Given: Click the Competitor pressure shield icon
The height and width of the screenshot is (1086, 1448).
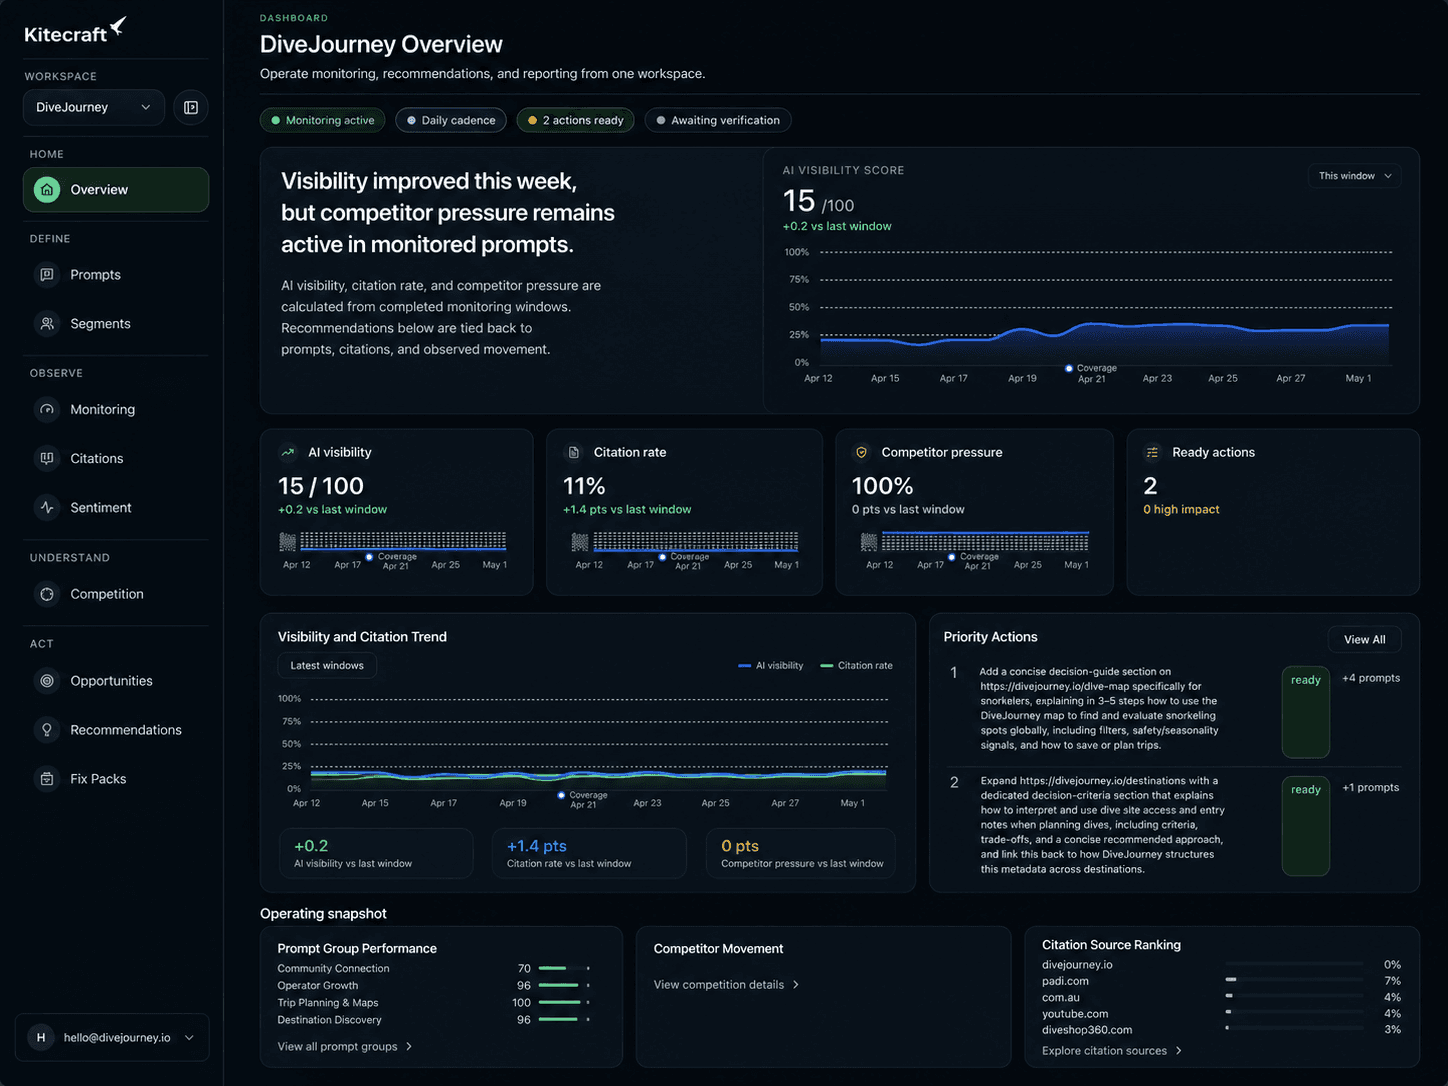Looking at the screenshot, I should 861,453.
